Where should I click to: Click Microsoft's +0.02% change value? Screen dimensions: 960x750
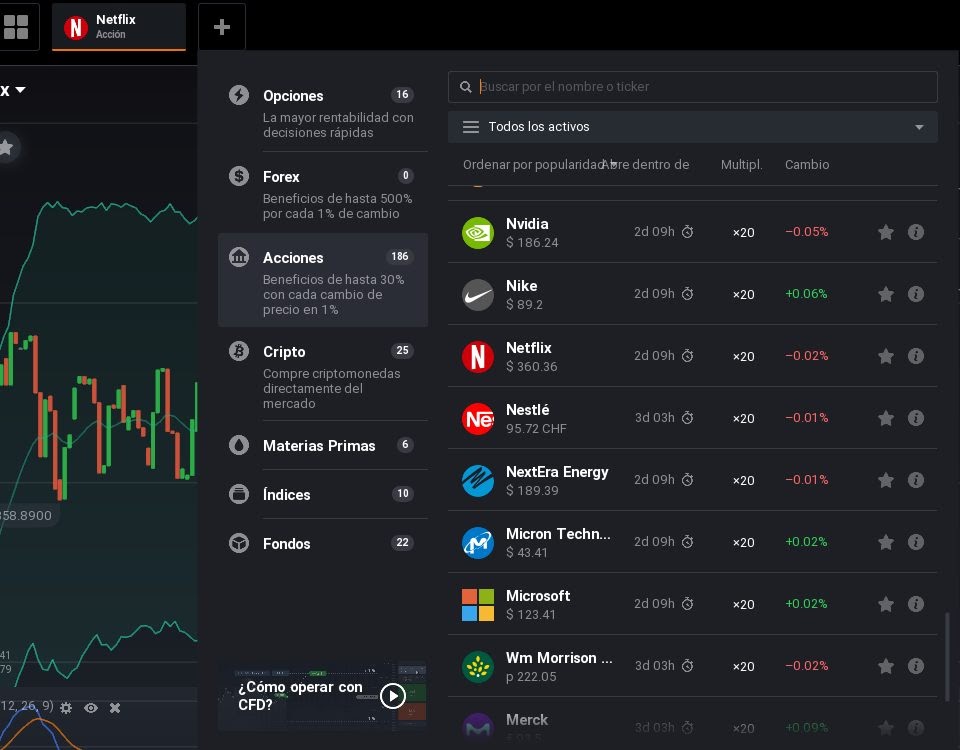coord(806,604)
